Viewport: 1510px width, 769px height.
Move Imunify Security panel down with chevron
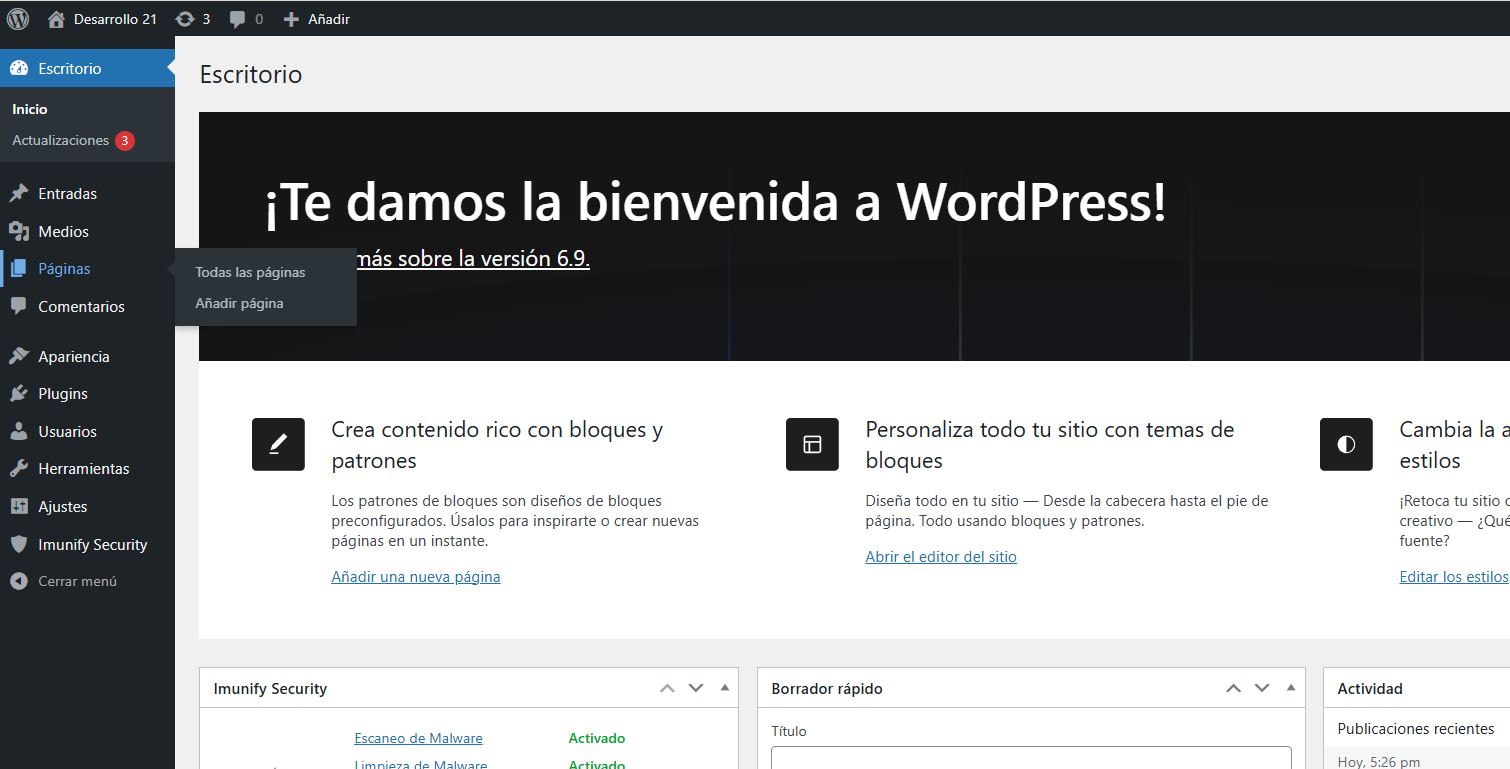pos(696,688)
